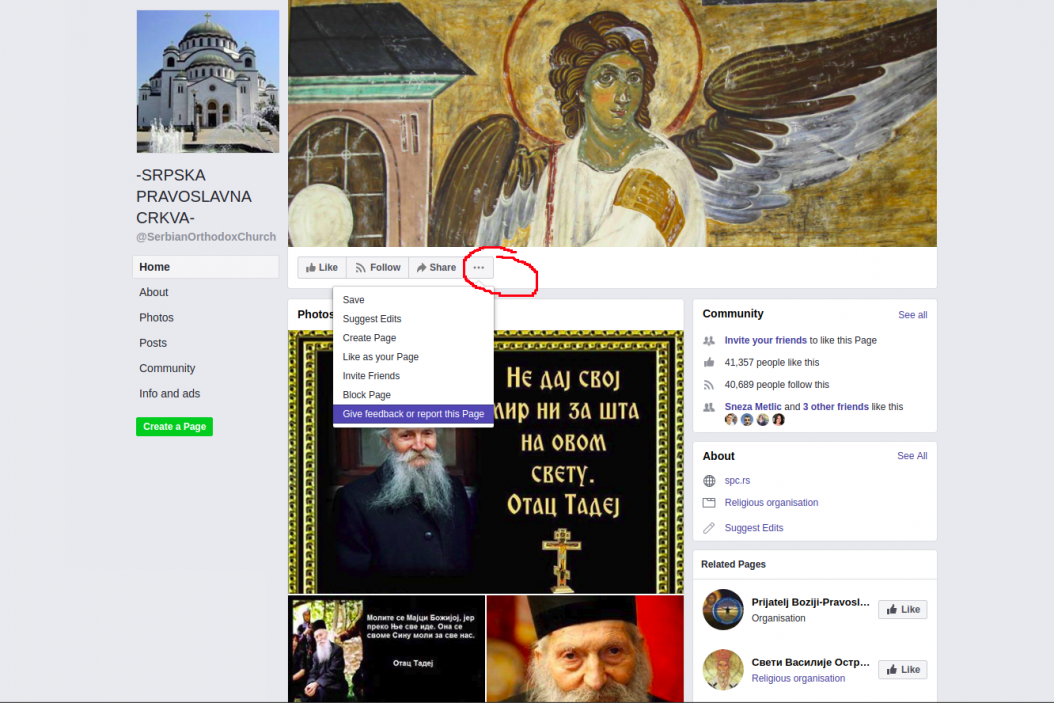Click the green Create a Page button

click(174, 426)
